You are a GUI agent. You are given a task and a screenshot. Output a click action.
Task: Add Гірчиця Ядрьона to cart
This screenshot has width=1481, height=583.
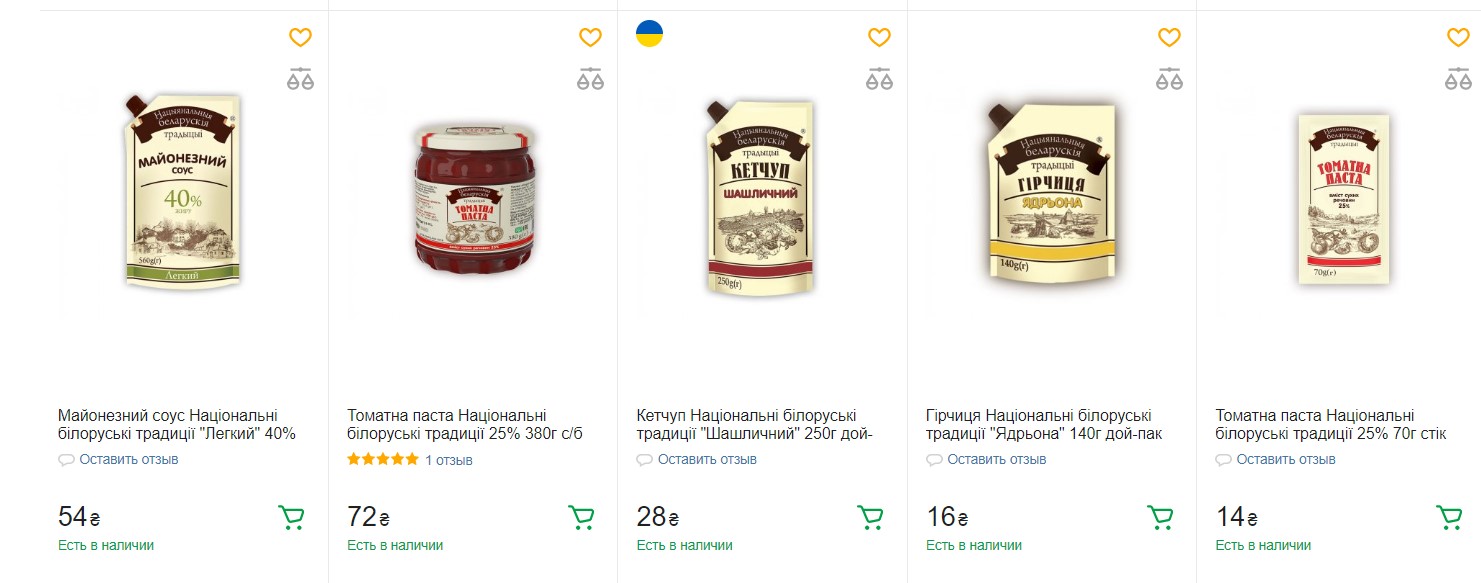[1158, 518]
